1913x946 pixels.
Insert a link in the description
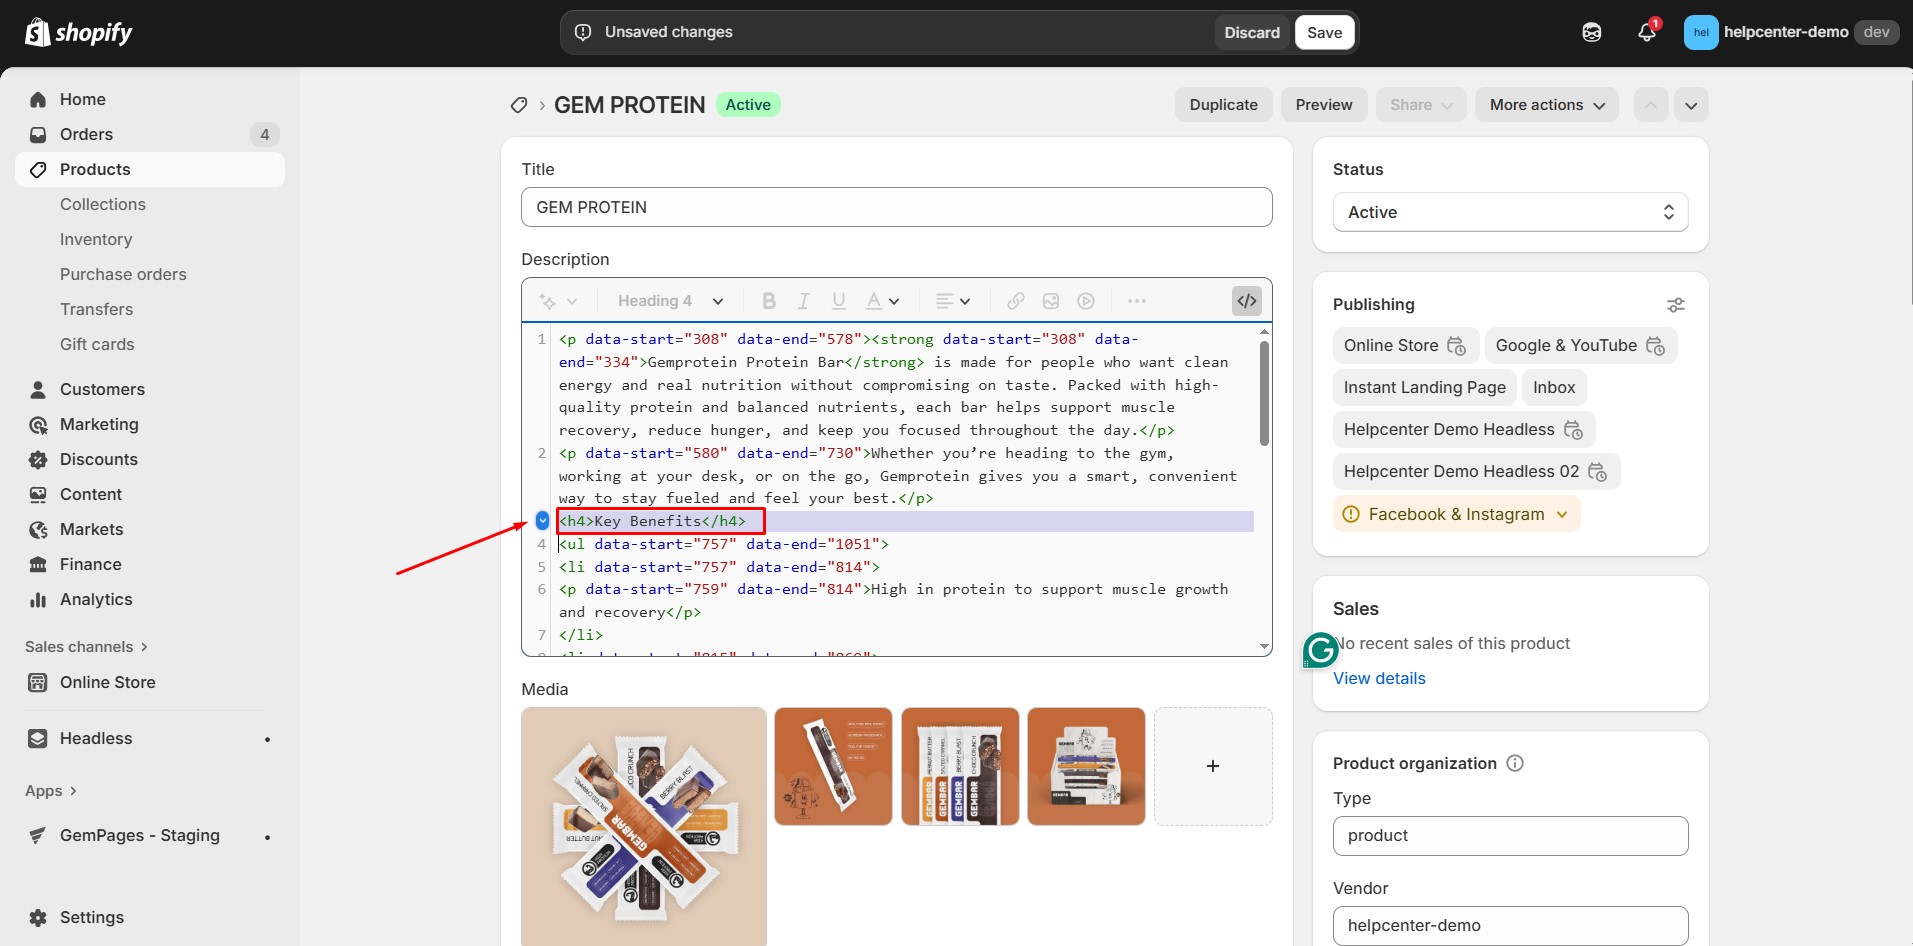[x=1015, y=300]
